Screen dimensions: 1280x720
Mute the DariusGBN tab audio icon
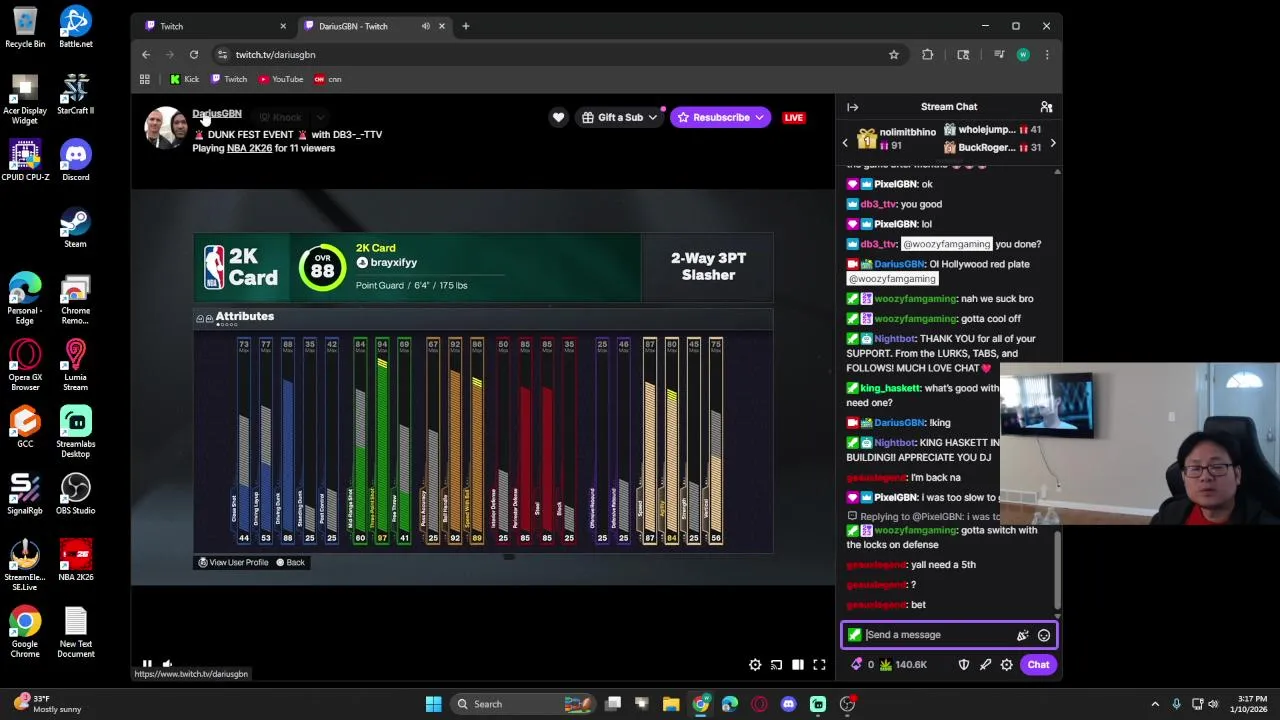[x=426, y=26]
